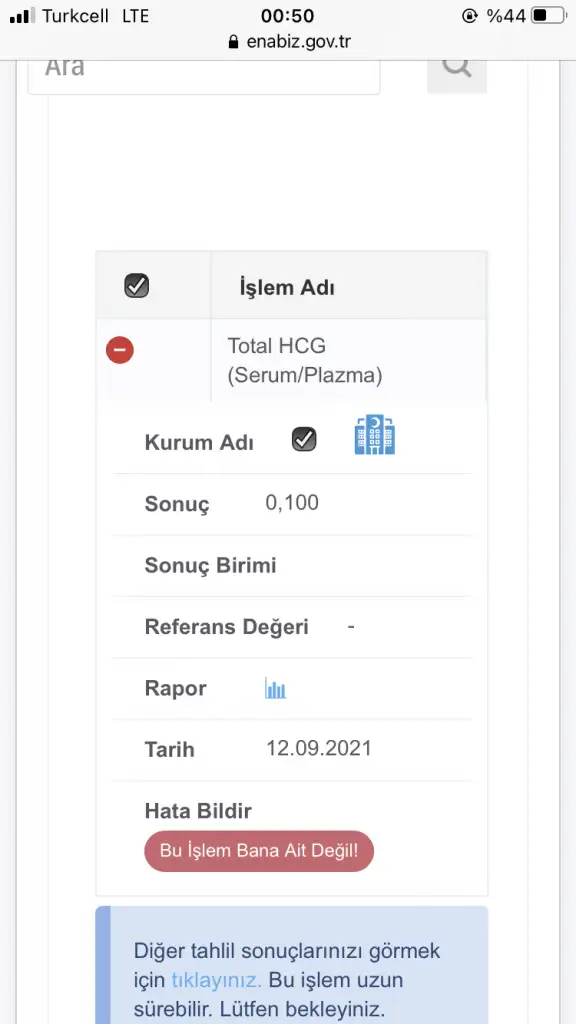Tap the lock icon beside enabiz.gov.tr

tap(234, 42)
